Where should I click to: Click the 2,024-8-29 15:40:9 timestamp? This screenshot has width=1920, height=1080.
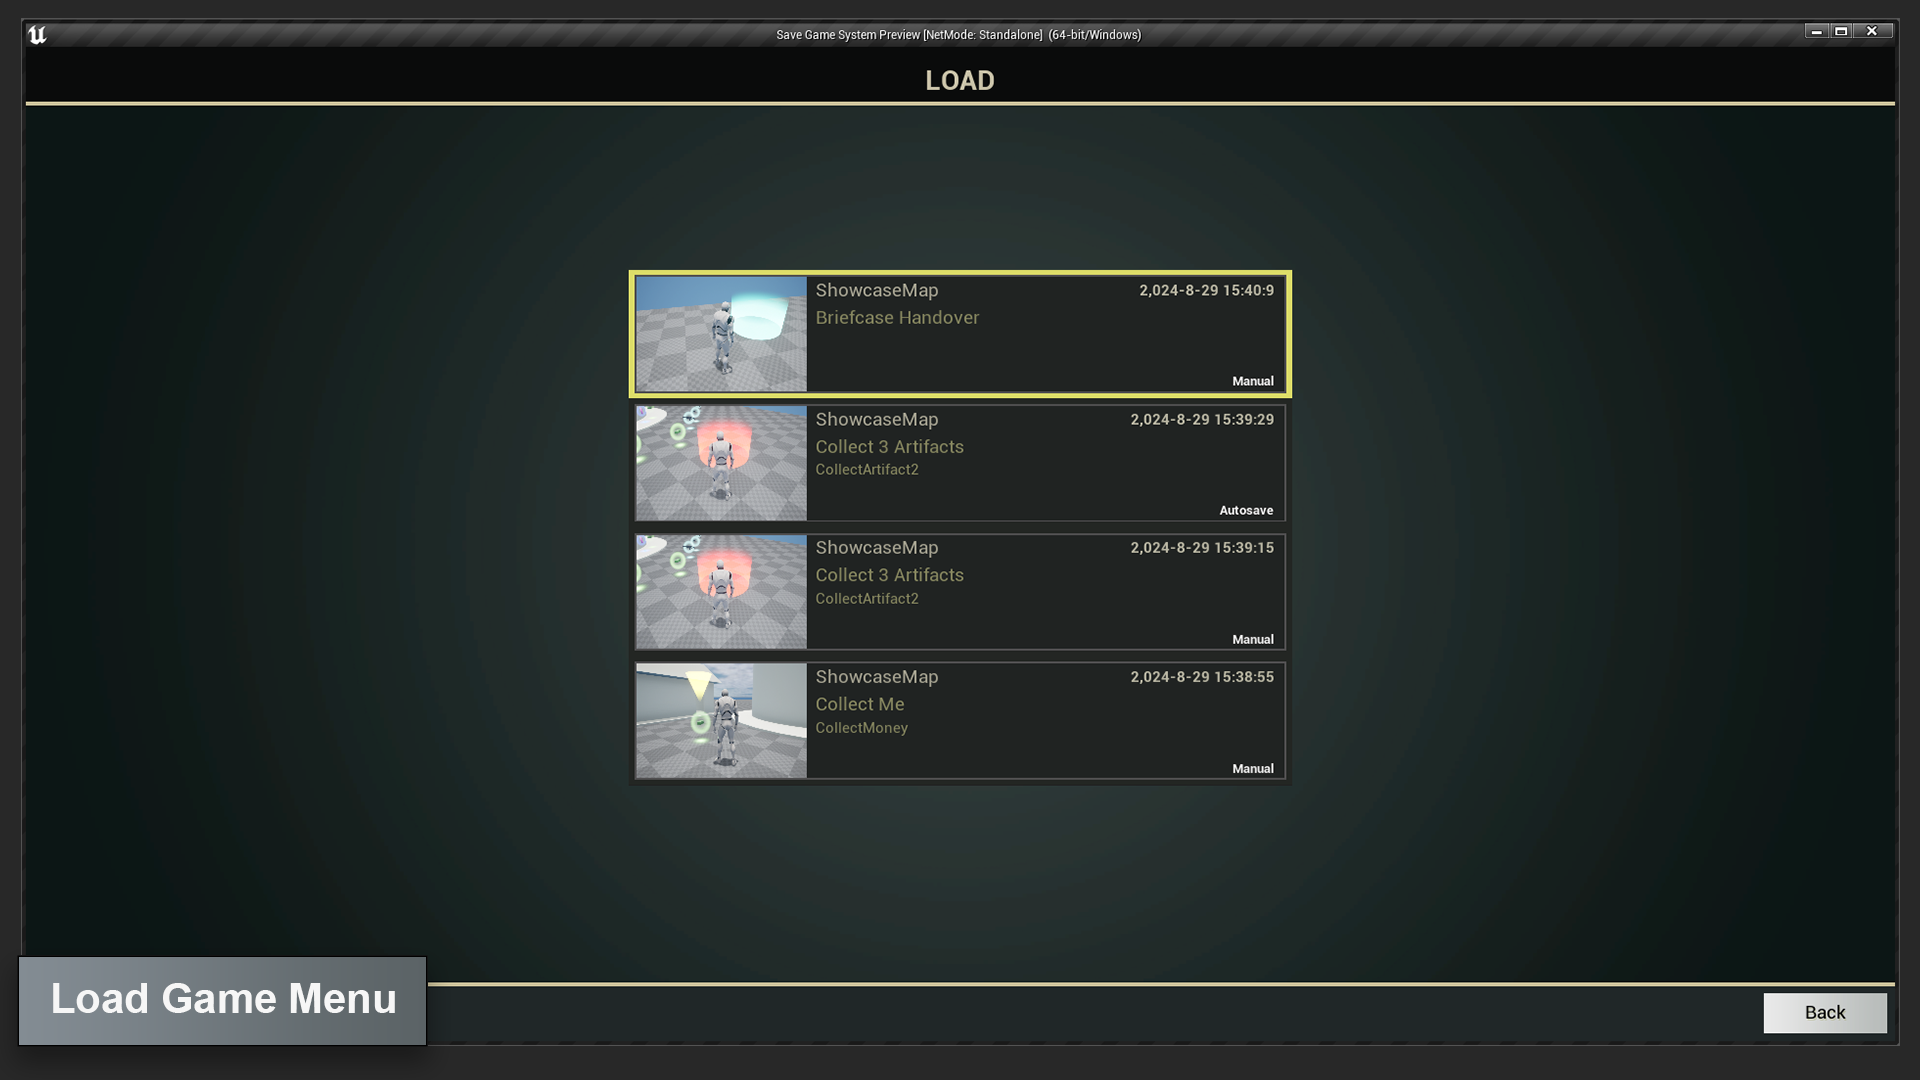(x=1206, y=291)
